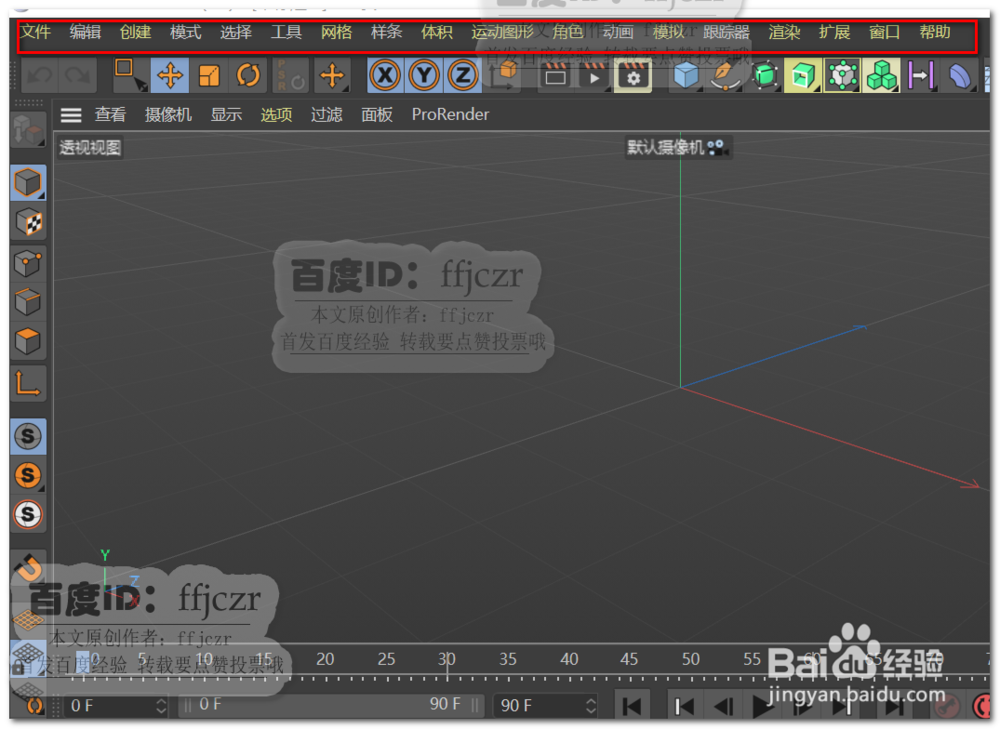1000x729 pixels.
Task: Click the purple bars arrow field icon
Action: [x=921, y=76]
